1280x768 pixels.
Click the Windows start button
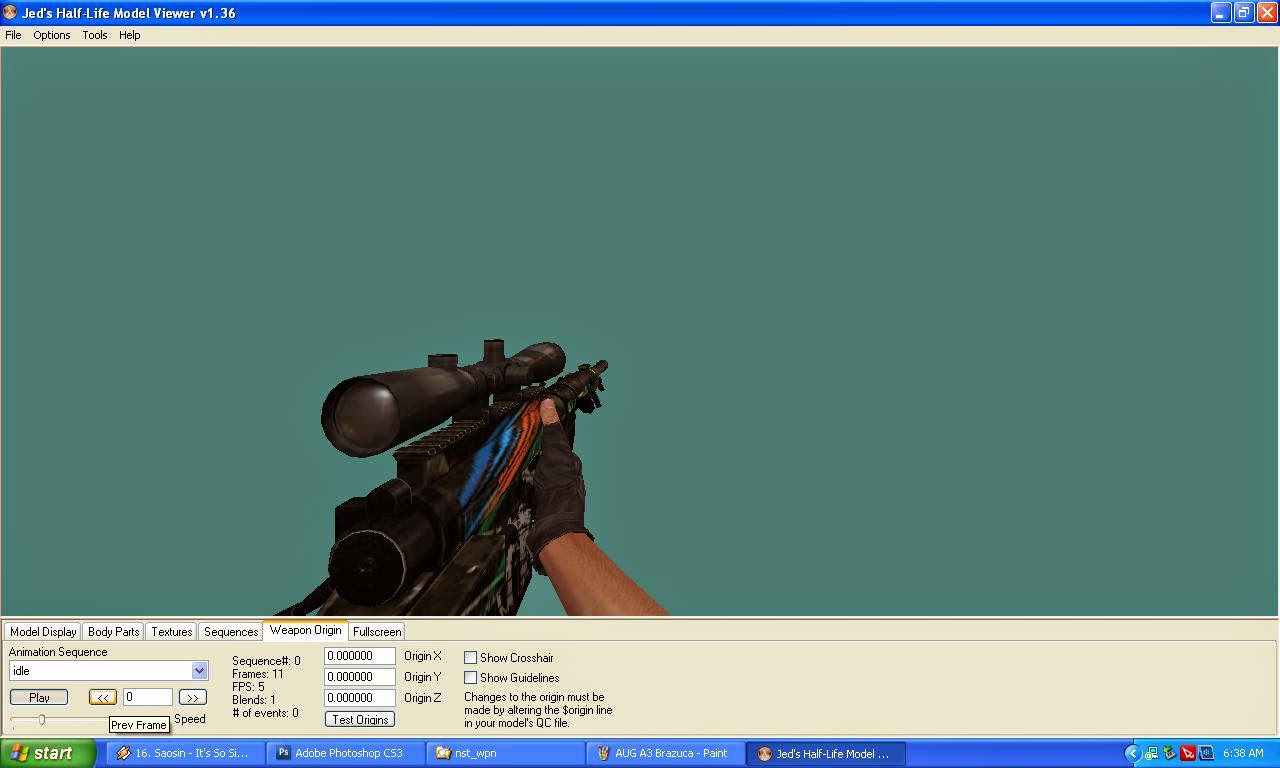tap(48, 754)
